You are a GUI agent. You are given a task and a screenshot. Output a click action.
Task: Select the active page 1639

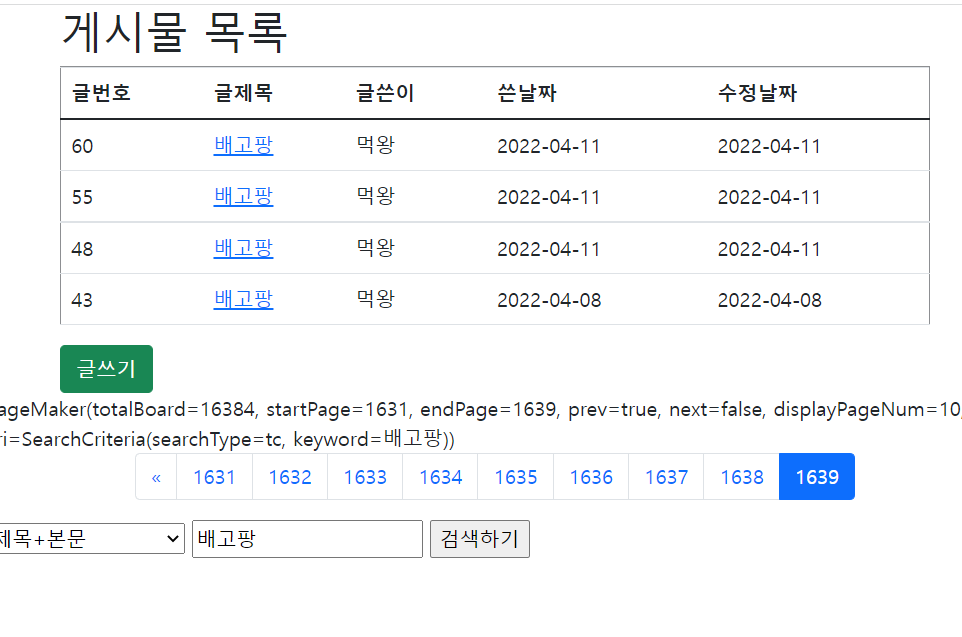pos(817,477)
